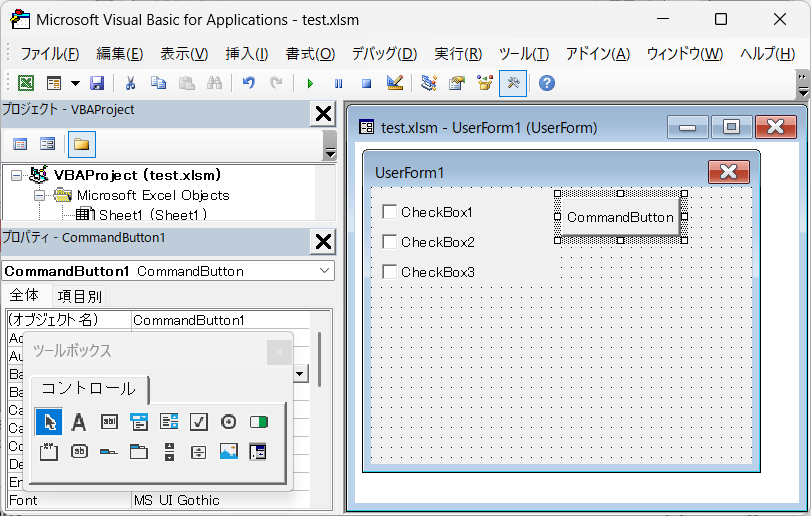
Task: Pick the ComboBox control in toolbox
Action: (x=139, y=421)
